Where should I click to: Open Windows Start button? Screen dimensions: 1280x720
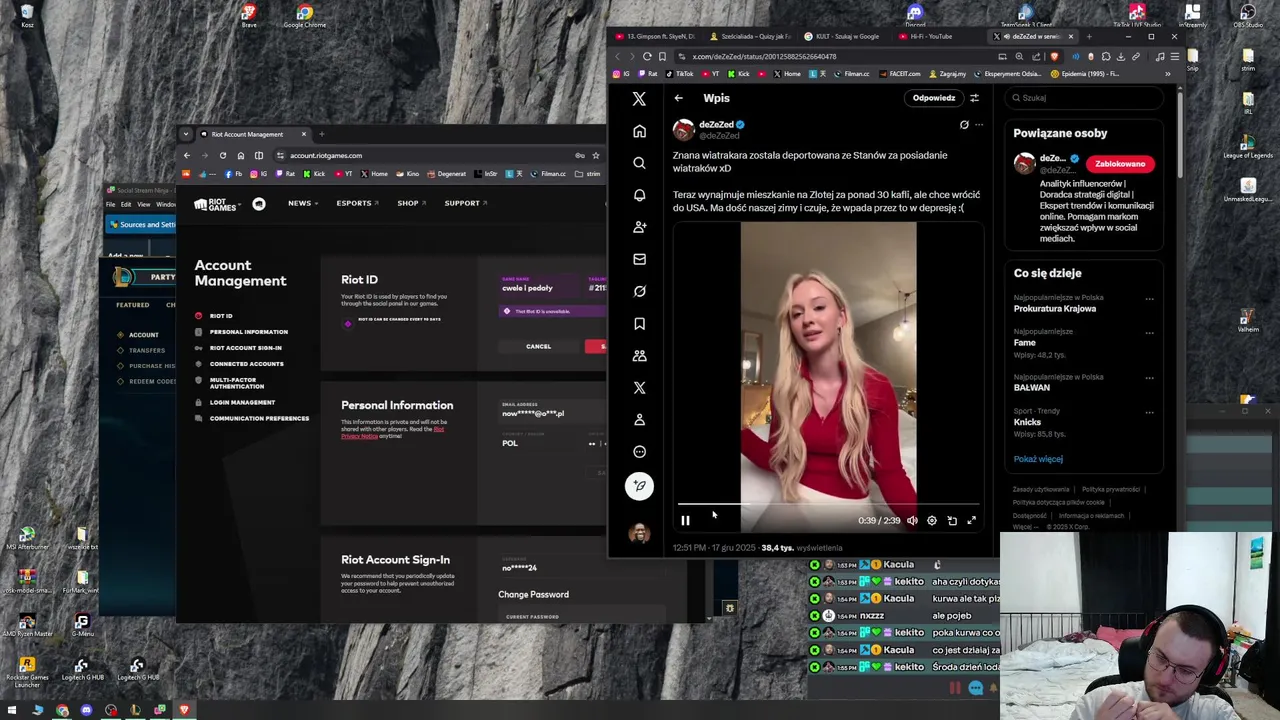(13, 710)
